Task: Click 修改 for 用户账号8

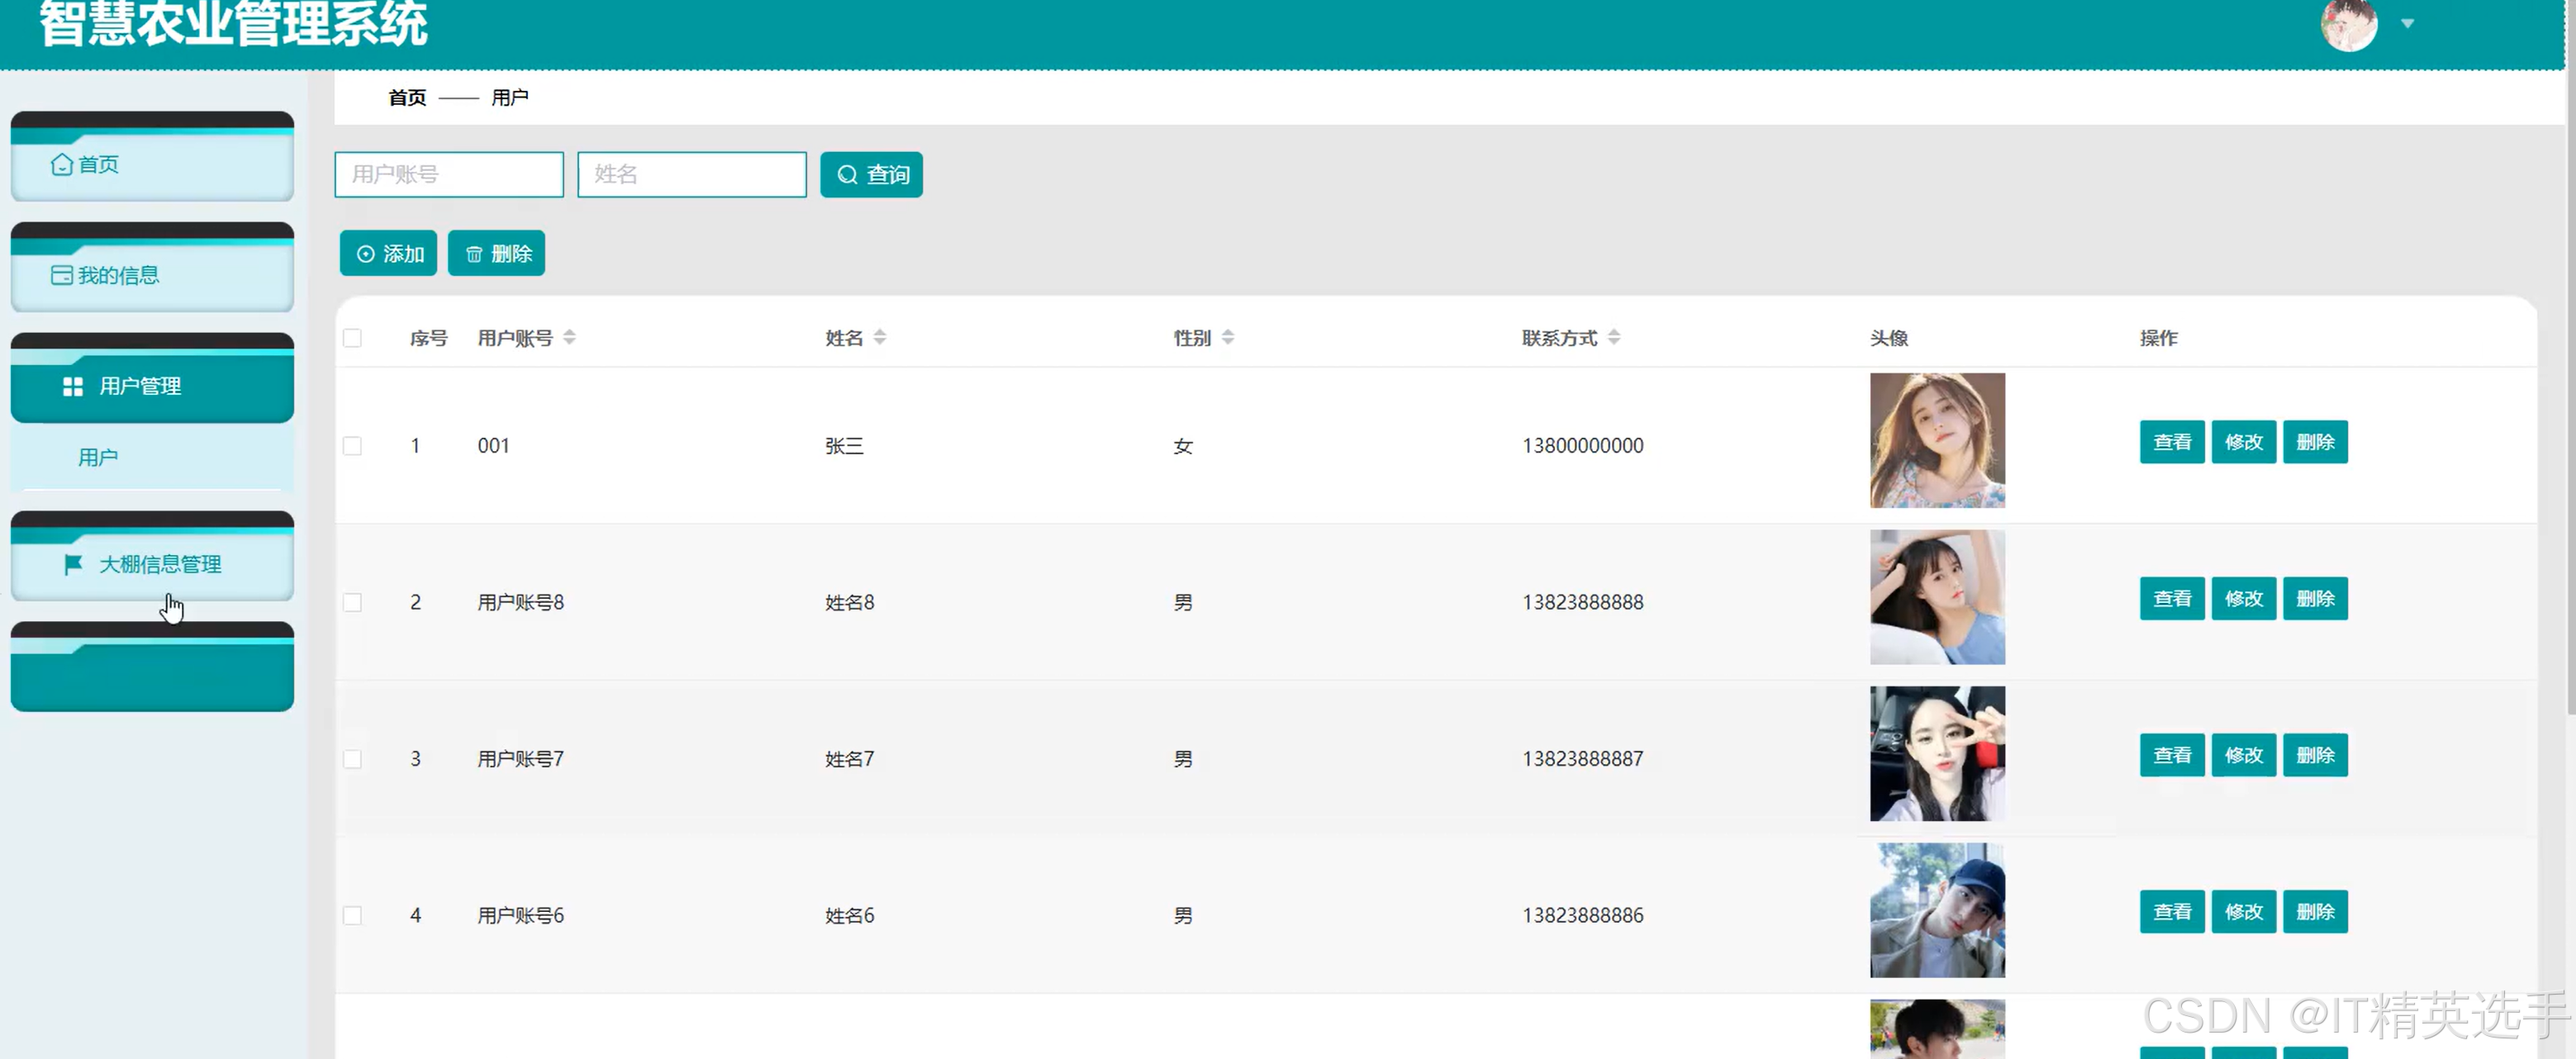Action: [2244, 599]
